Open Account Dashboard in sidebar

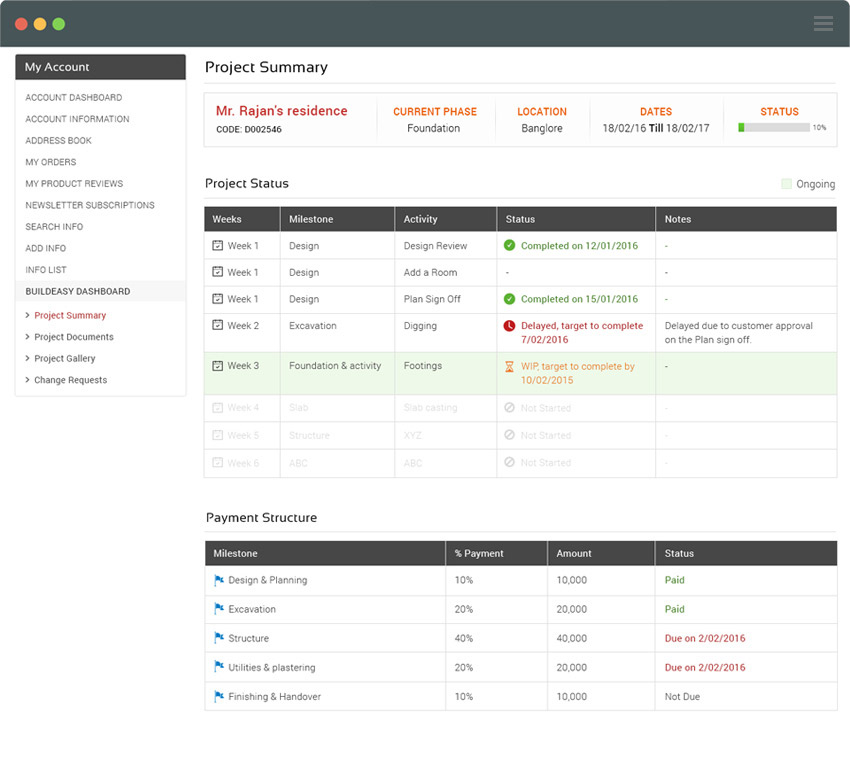coord(74,98)
